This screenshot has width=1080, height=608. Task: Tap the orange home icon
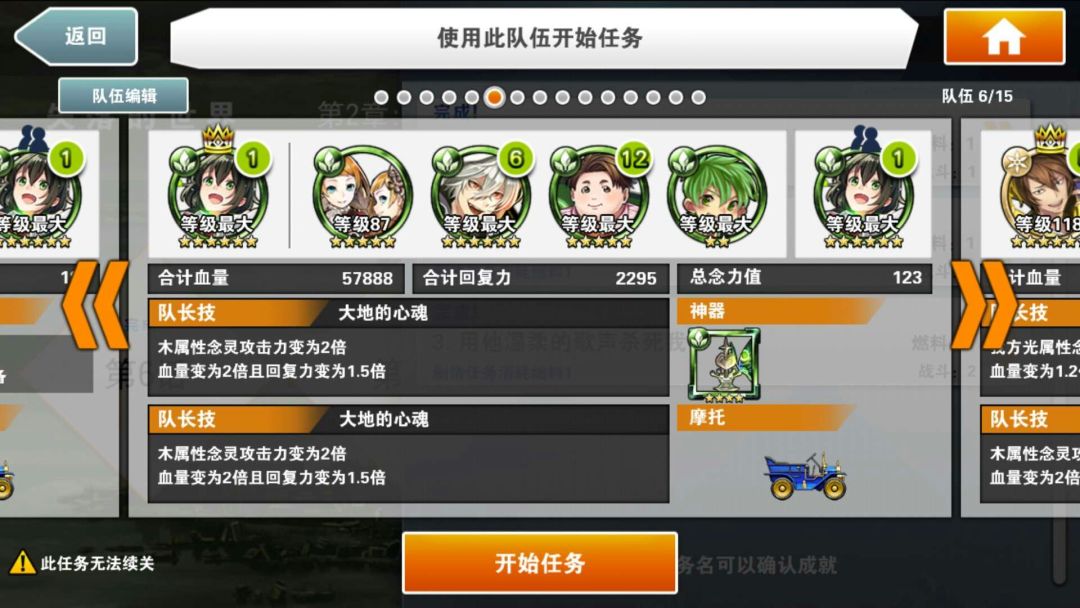(1004, 36)
